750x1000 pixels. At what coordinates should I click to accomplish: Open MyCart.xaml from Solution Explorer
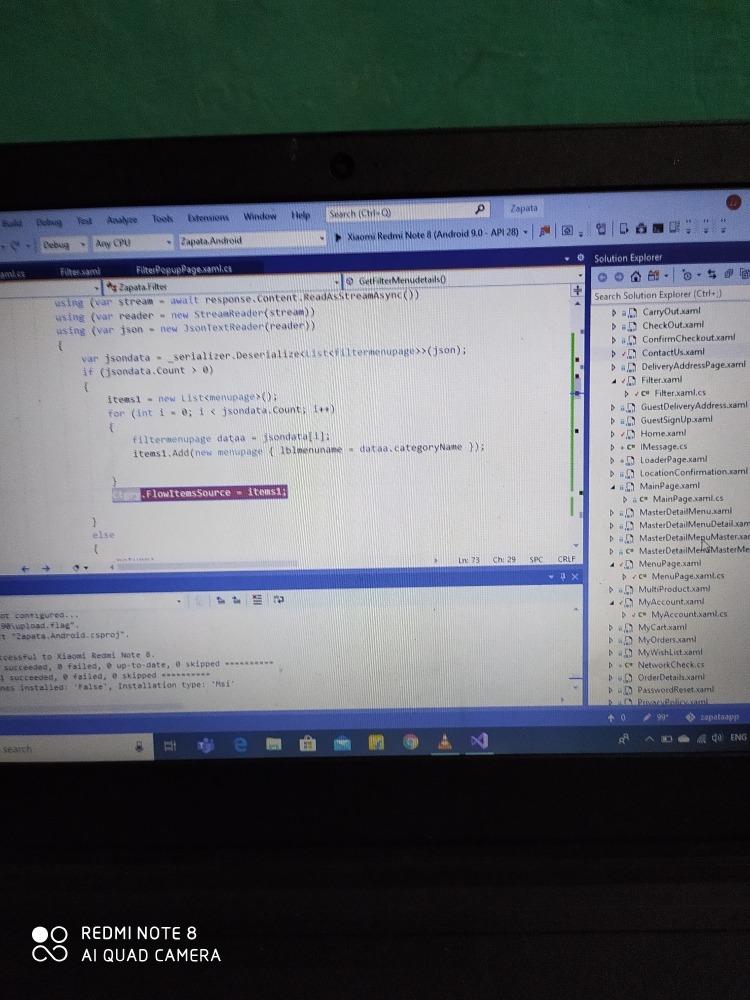[x=663, y=626]
